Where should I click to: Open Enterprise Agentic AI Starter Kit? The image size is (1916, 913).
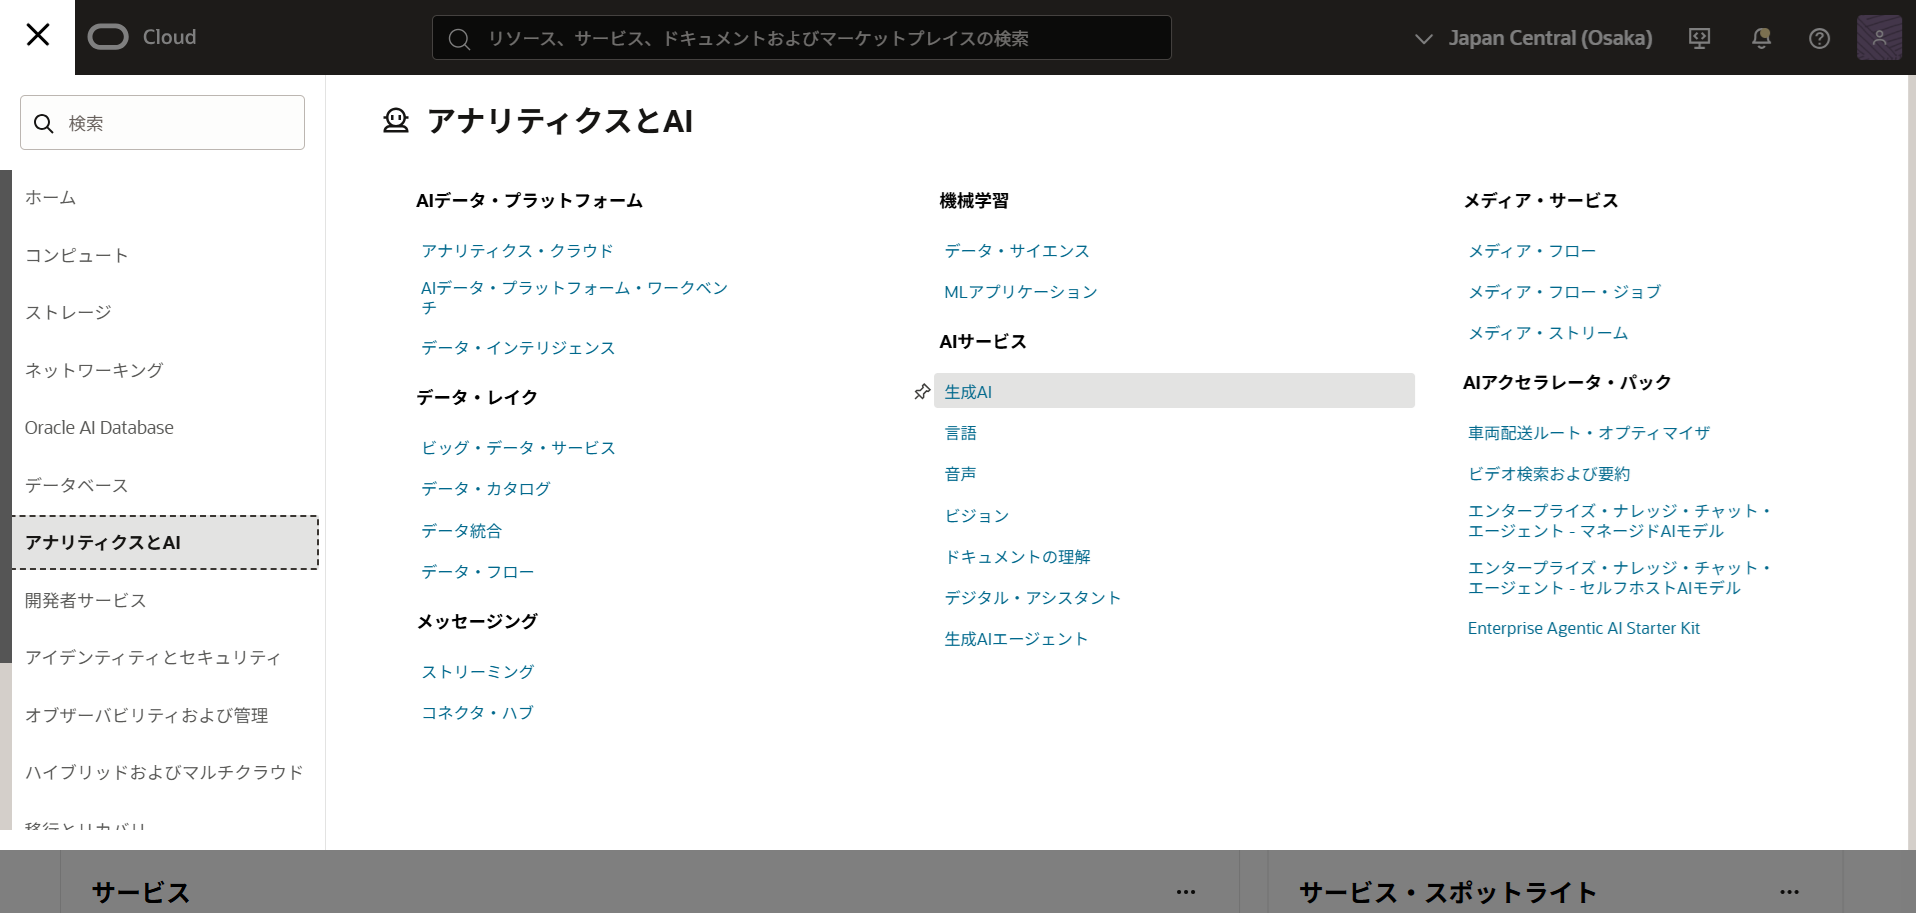(x=1583, y=628)
